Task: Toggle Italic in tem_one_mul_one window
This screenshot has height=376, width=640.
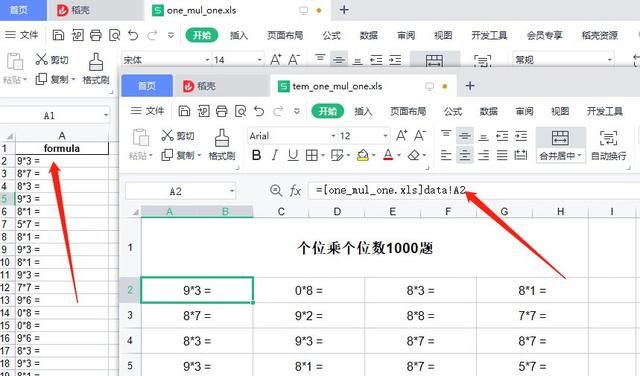Action: pos(275,155)
